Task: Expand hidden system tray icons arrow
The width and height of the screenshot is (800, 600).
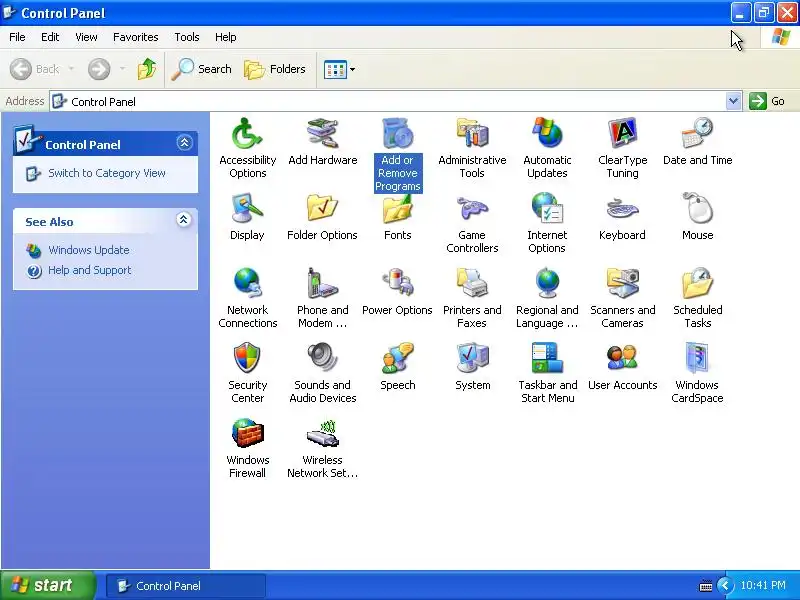Action: (724, 585)
